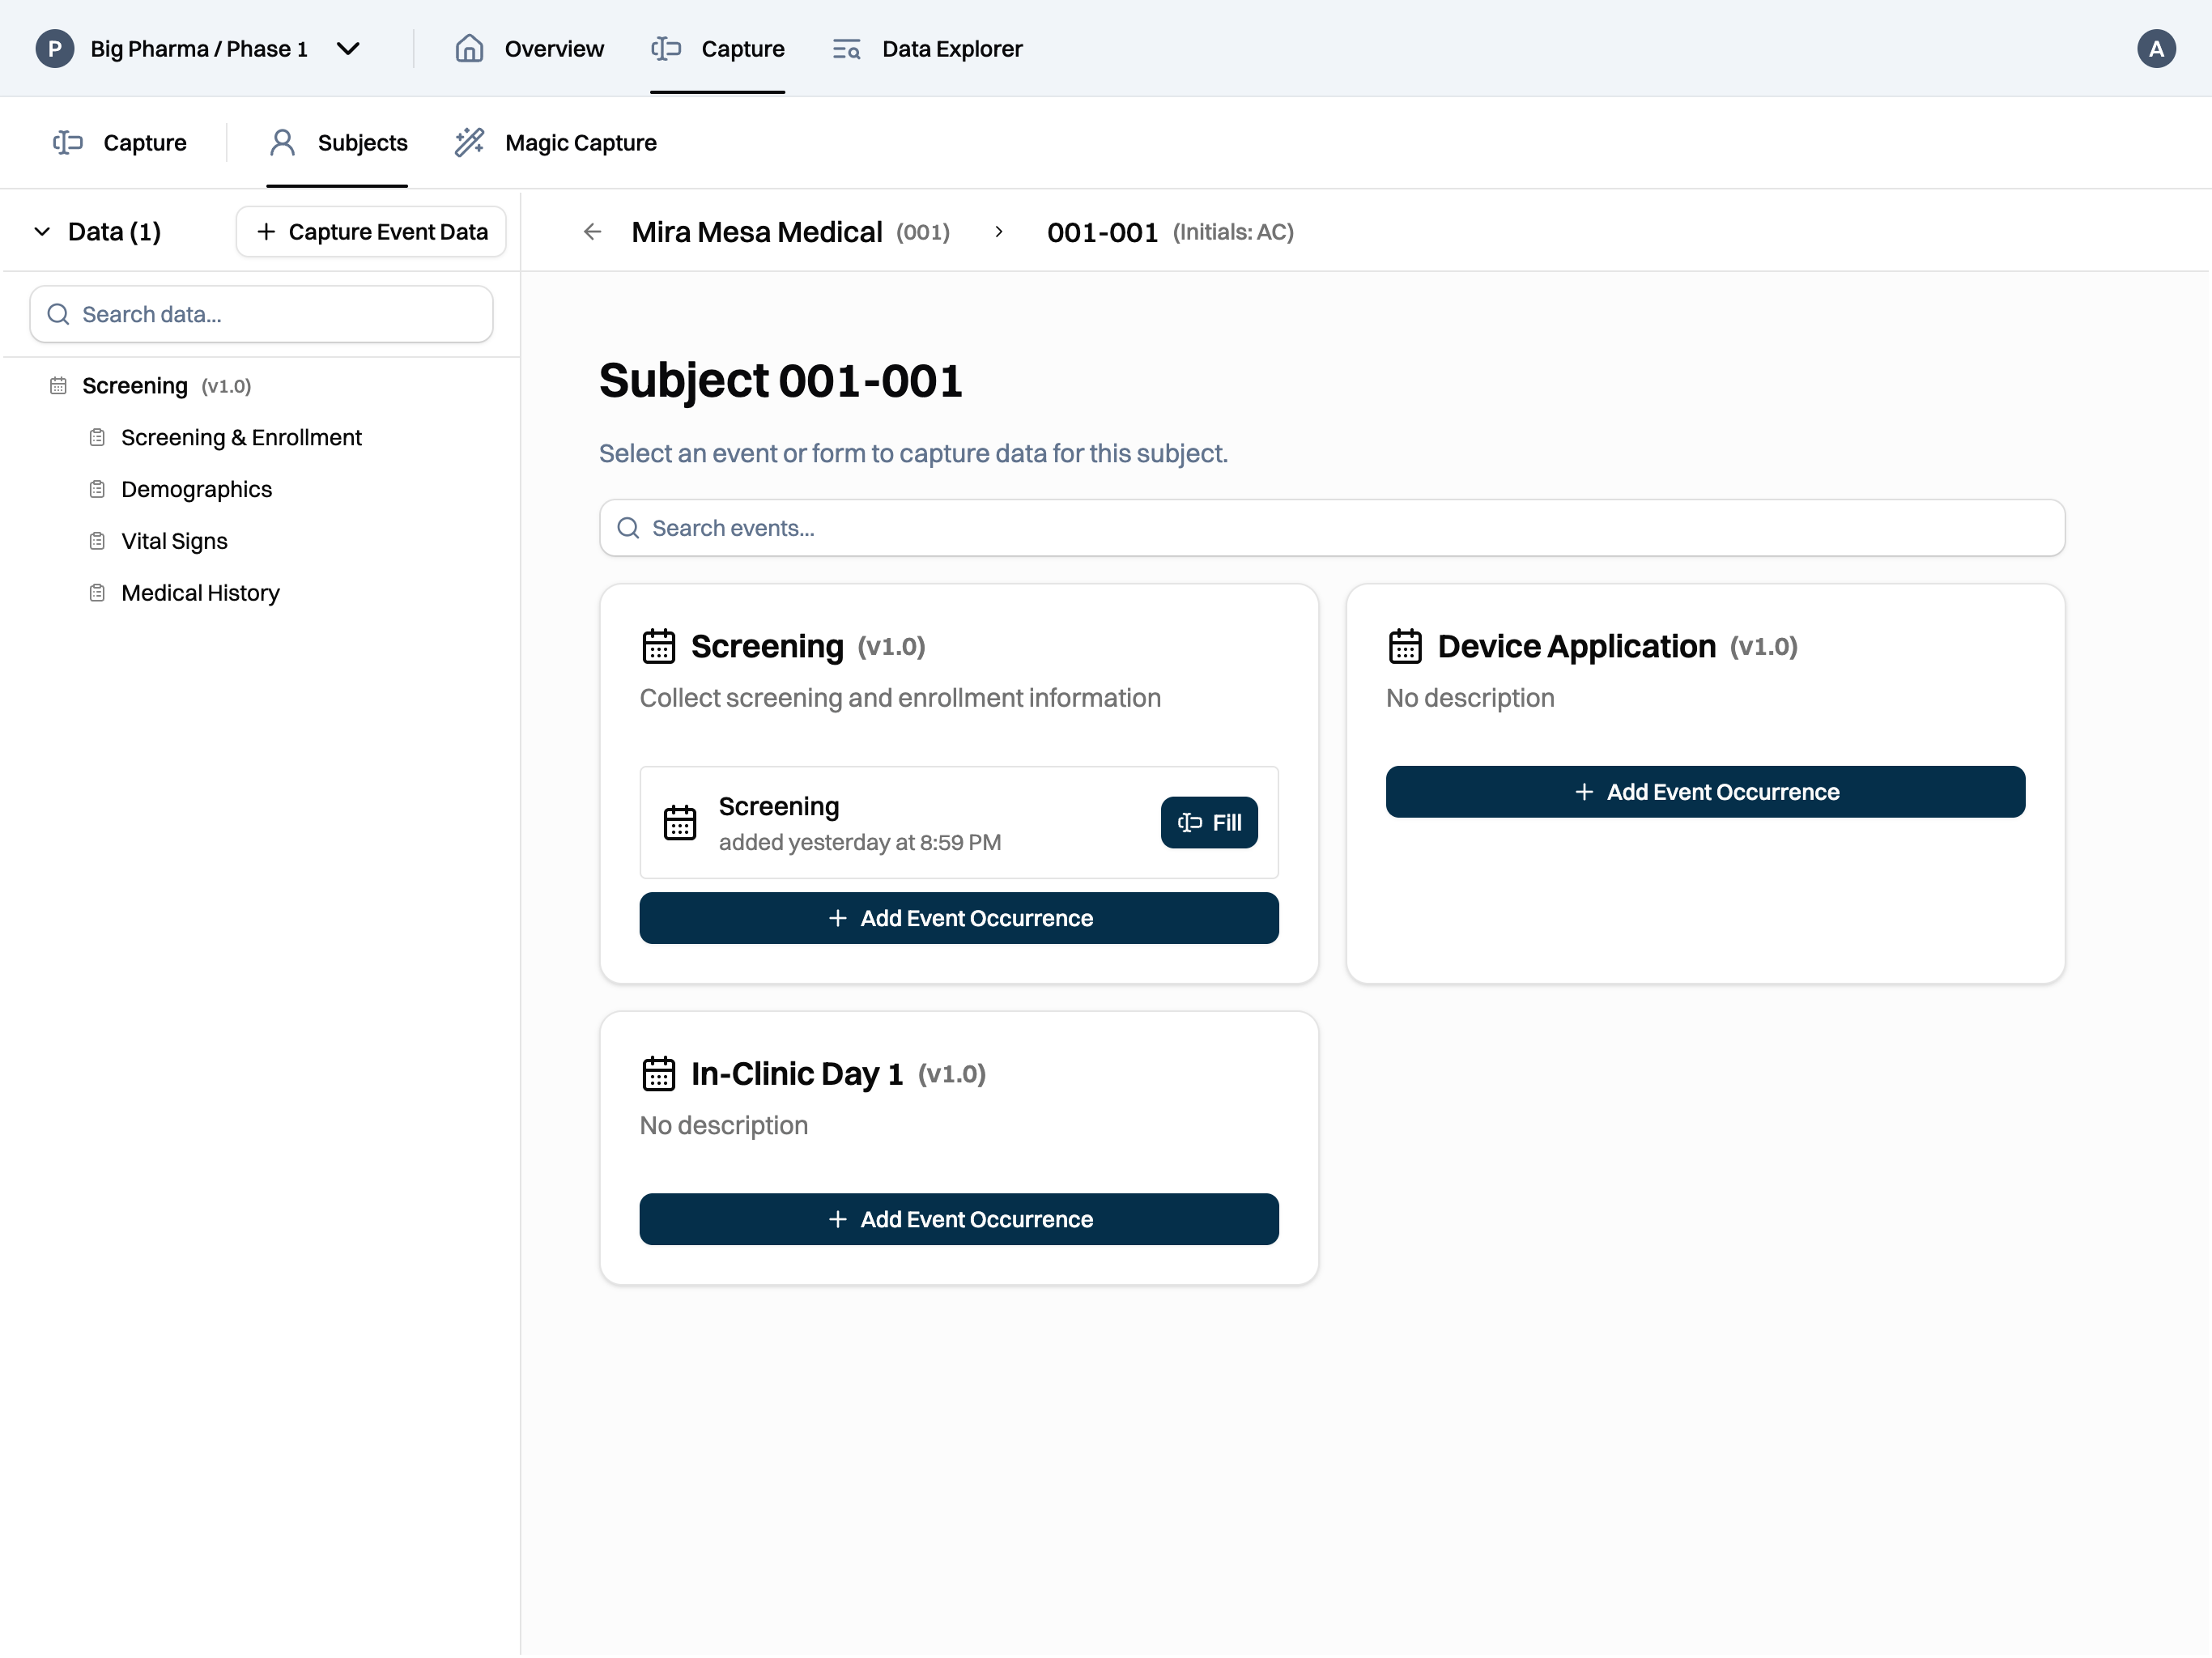Switch to the Magic Capture tab
Image resolution: width=2212 pixels, height=1658 pixels.
[x=580, y=143]
